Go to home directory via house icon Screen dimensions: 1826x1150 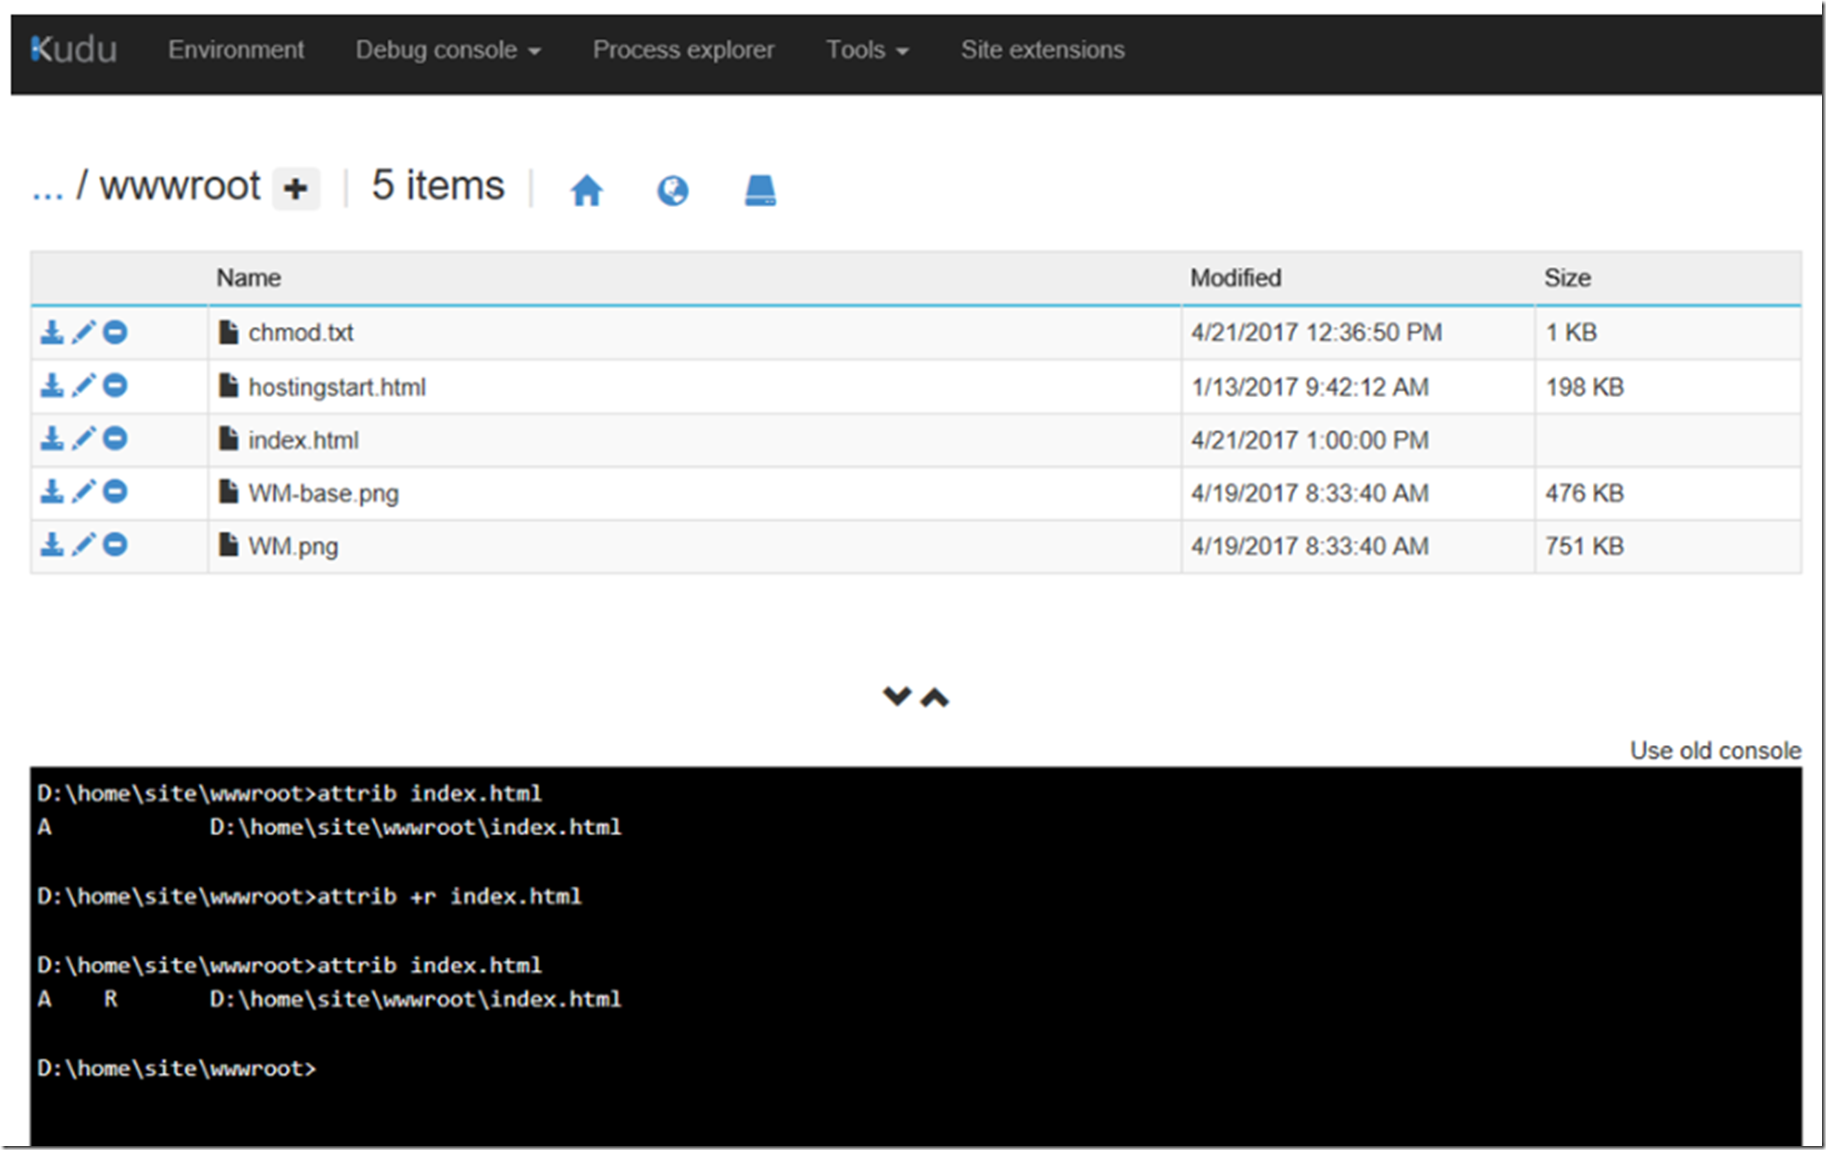point(587,189)
